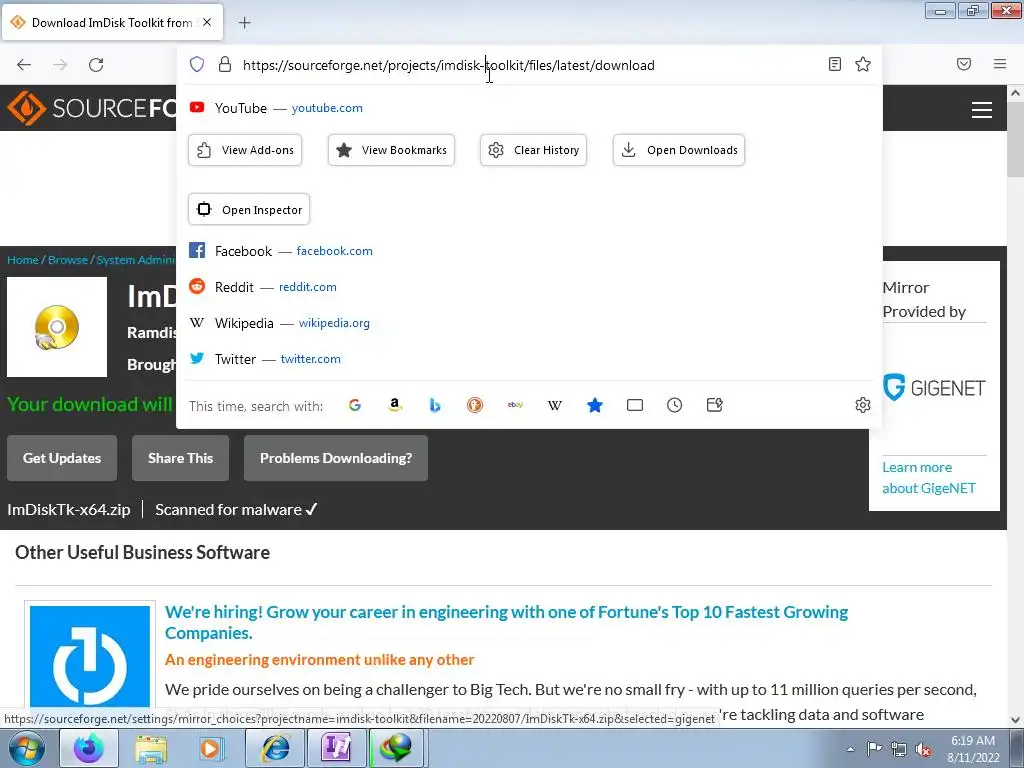Save page to Pocket
Image resolution: width=1024 pixels, height=768 pixels.
coord(964,64)
